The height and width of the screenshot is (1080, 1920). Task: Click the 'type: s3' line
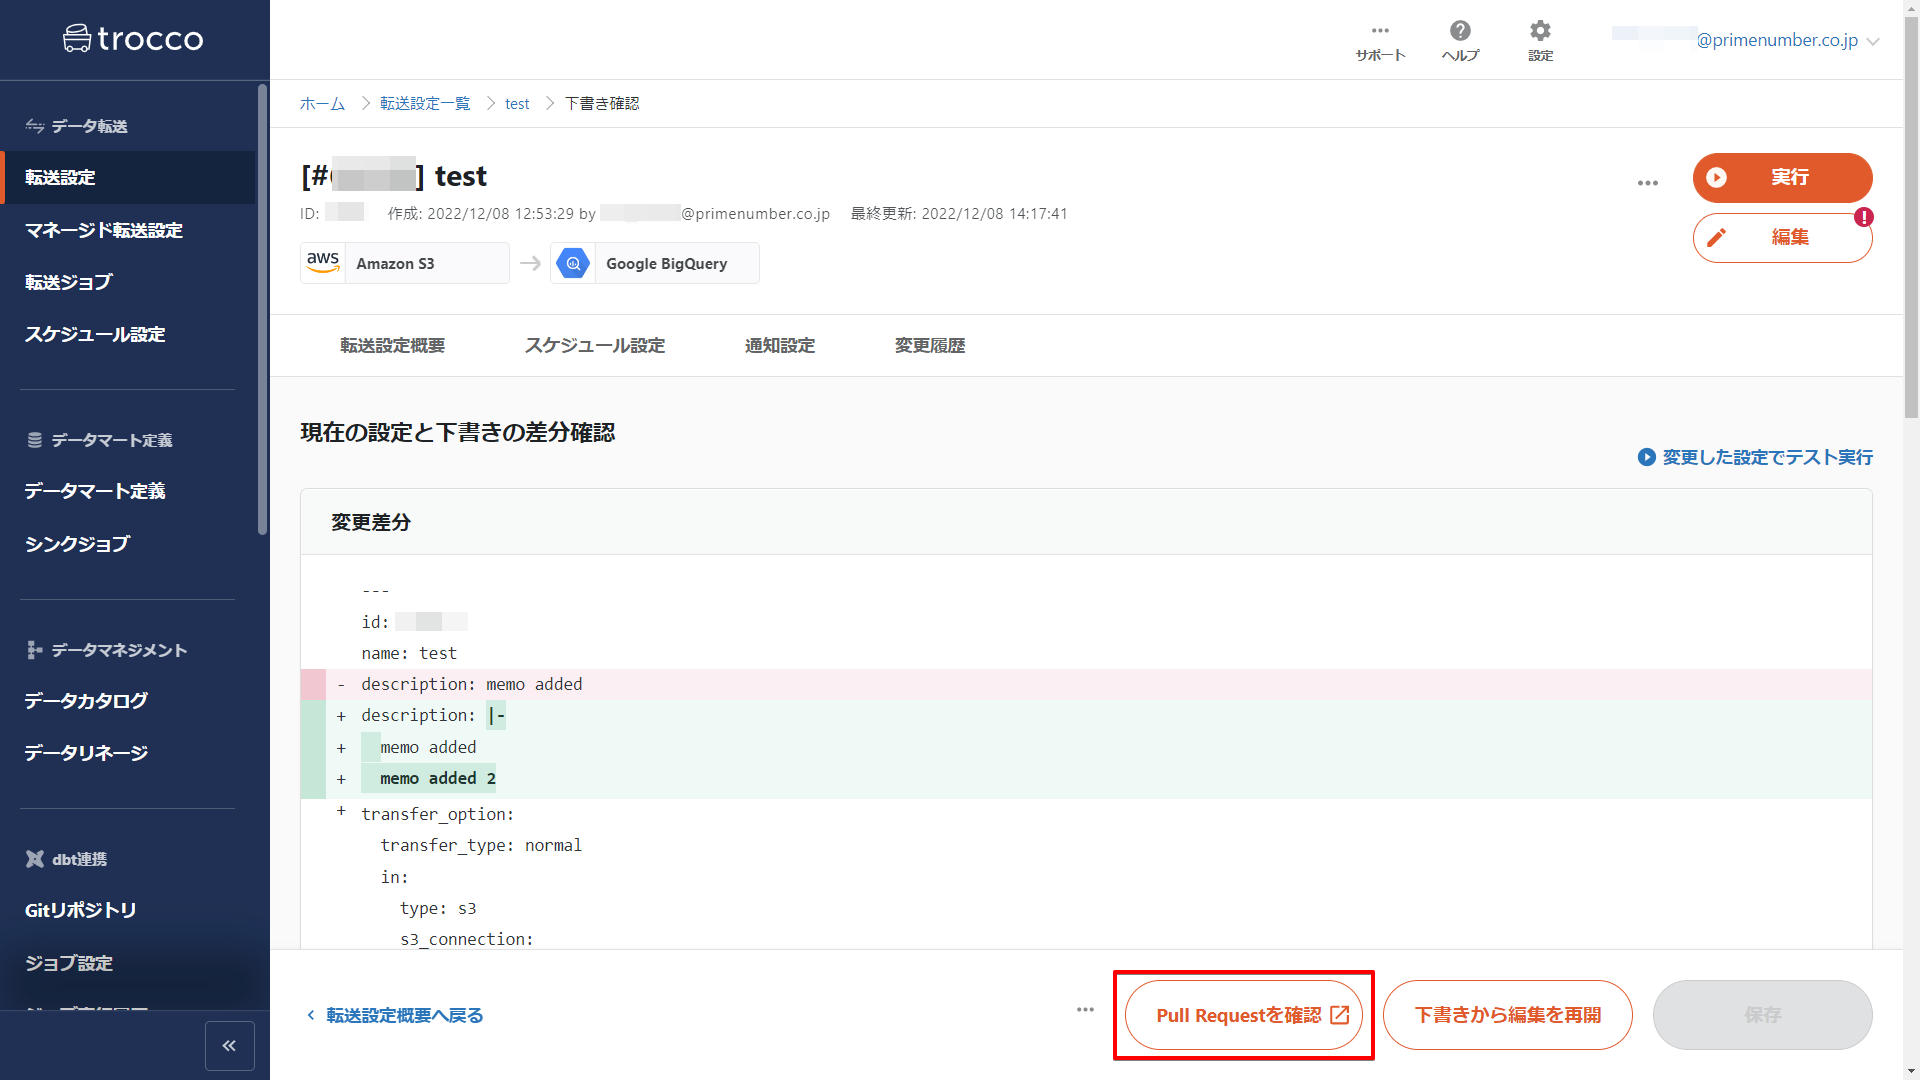(x=438, y=908)
